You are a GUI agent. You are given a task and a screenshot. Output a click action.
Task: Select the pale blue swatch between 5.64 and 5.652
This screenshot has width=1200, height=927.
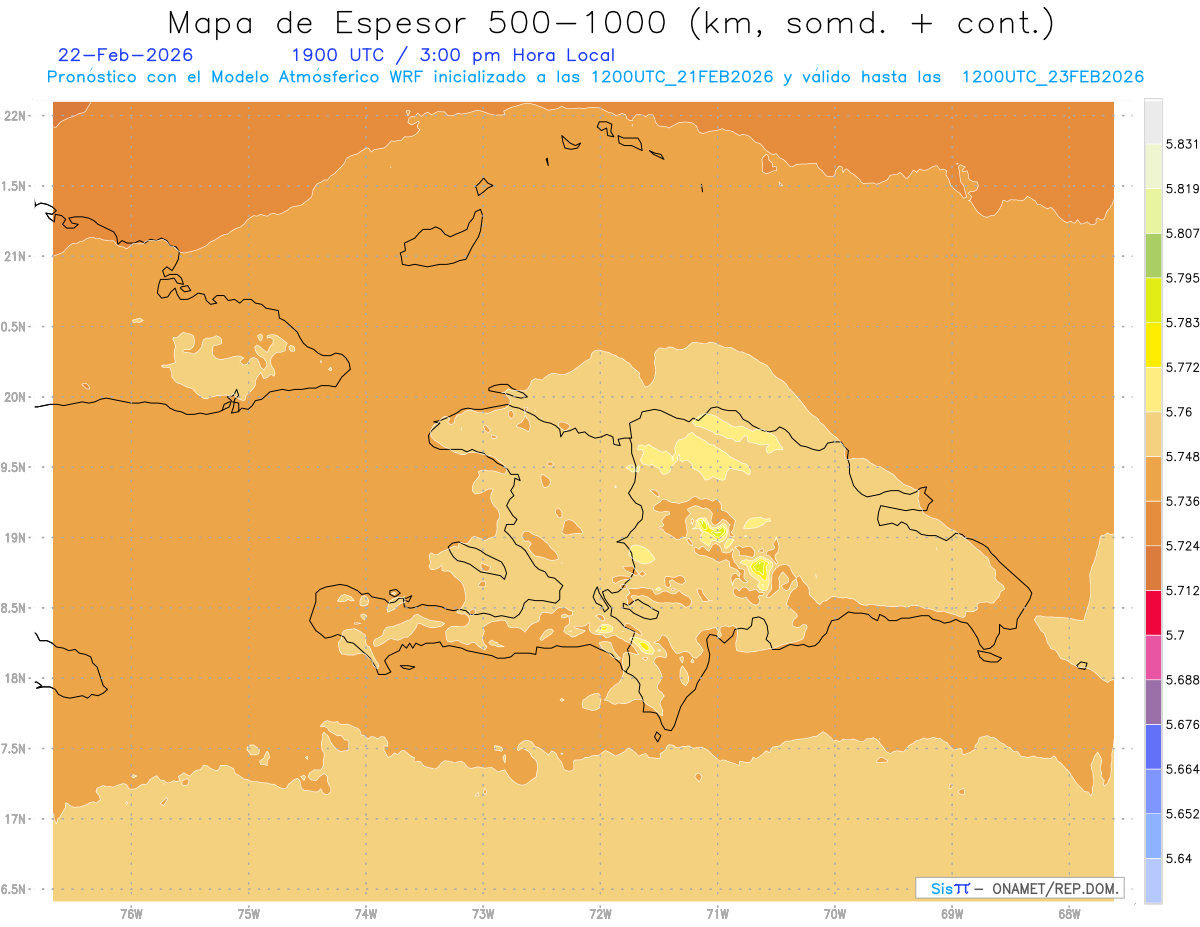[x=1153, y=836]
